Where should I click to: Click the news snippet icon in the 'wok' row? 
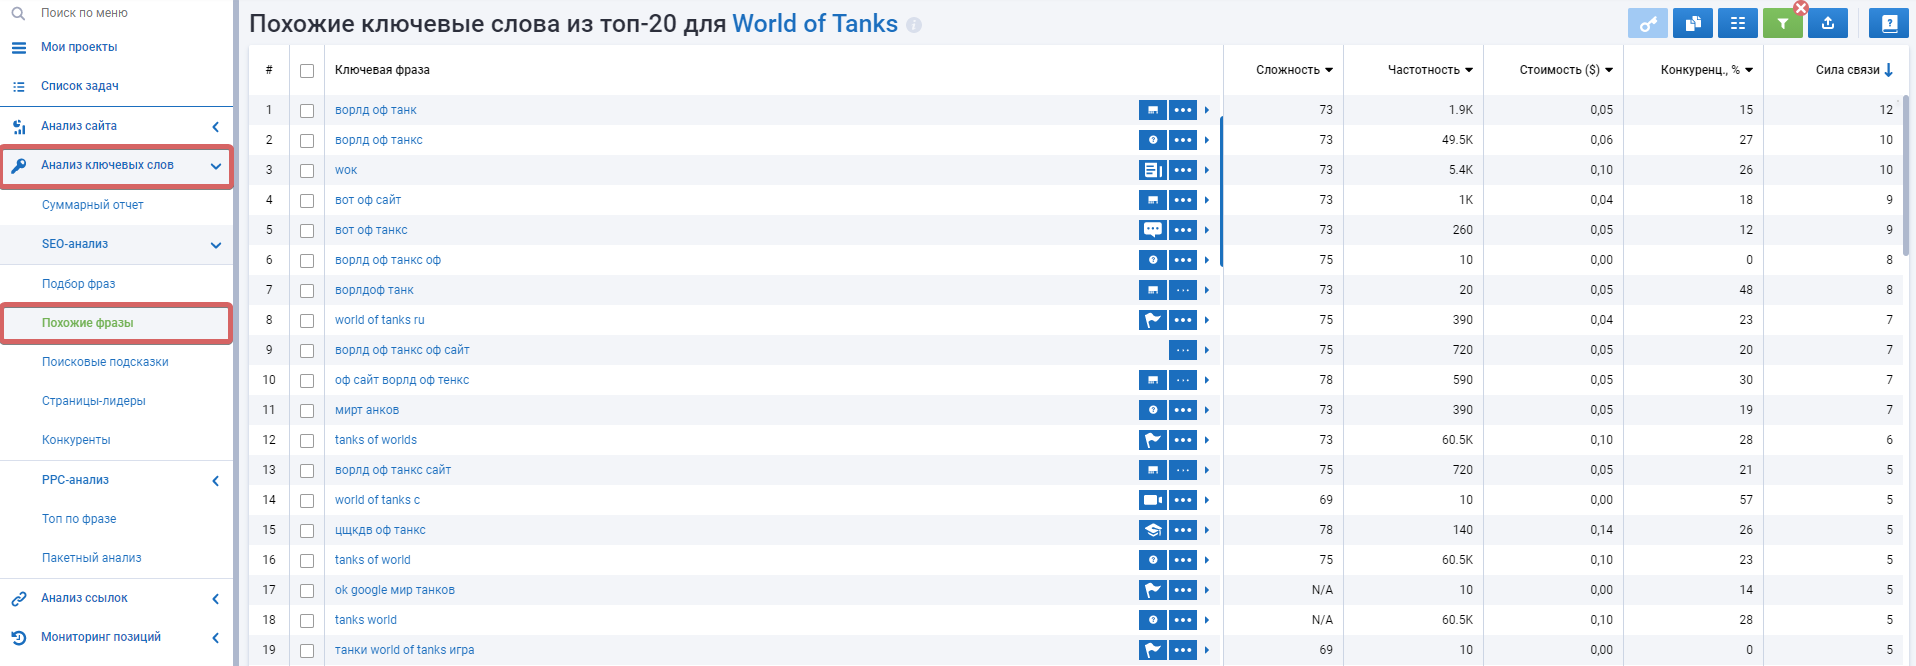[x=1152, y=170]
